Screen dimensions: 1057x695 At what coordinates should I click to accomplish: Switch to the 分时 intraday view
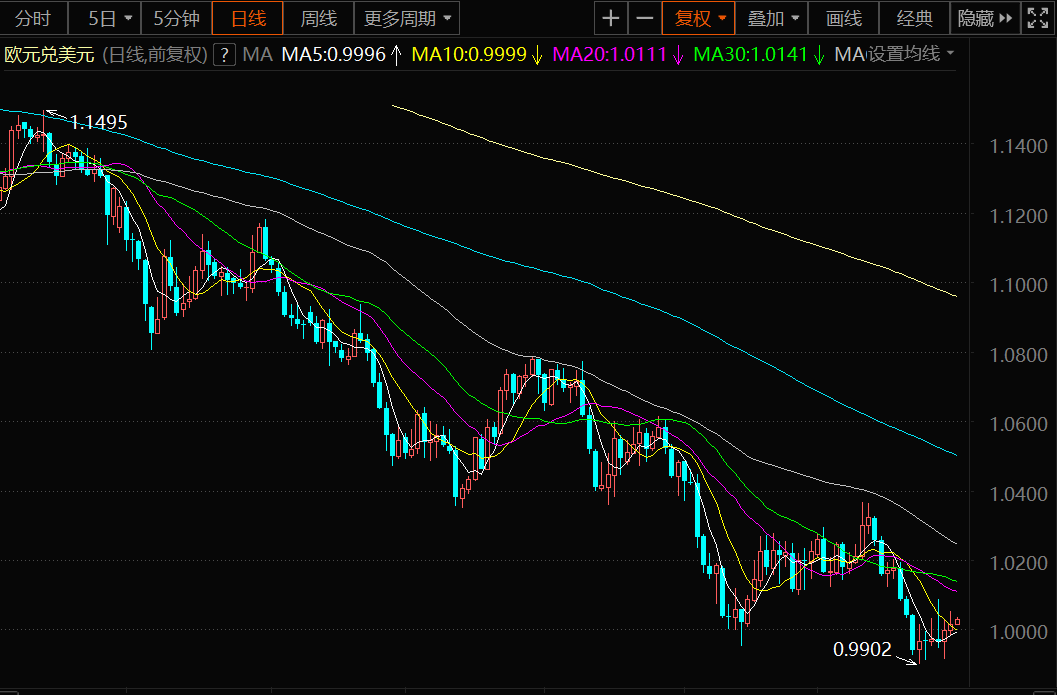[33, 18]
